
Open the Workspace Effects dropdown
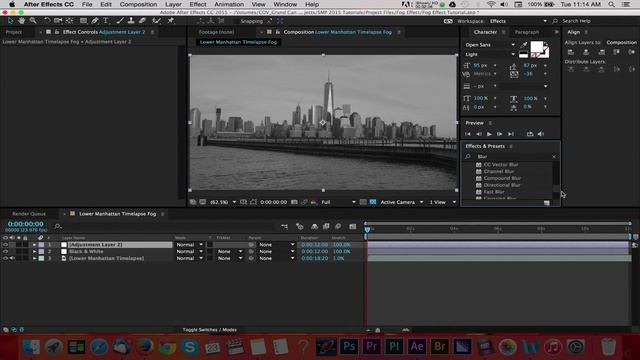[x=518, y=21]
